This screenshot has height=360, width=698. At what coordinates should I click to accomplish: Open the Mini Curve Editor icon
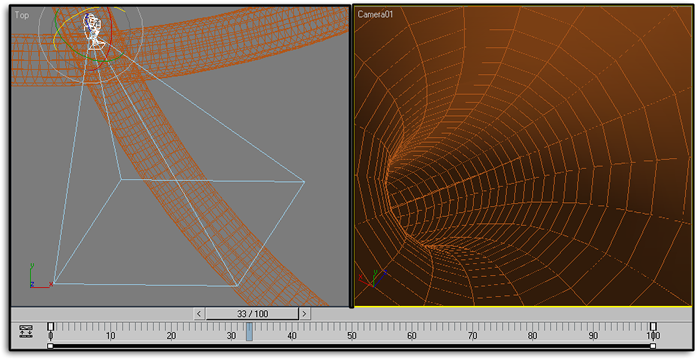coord(26,332)
